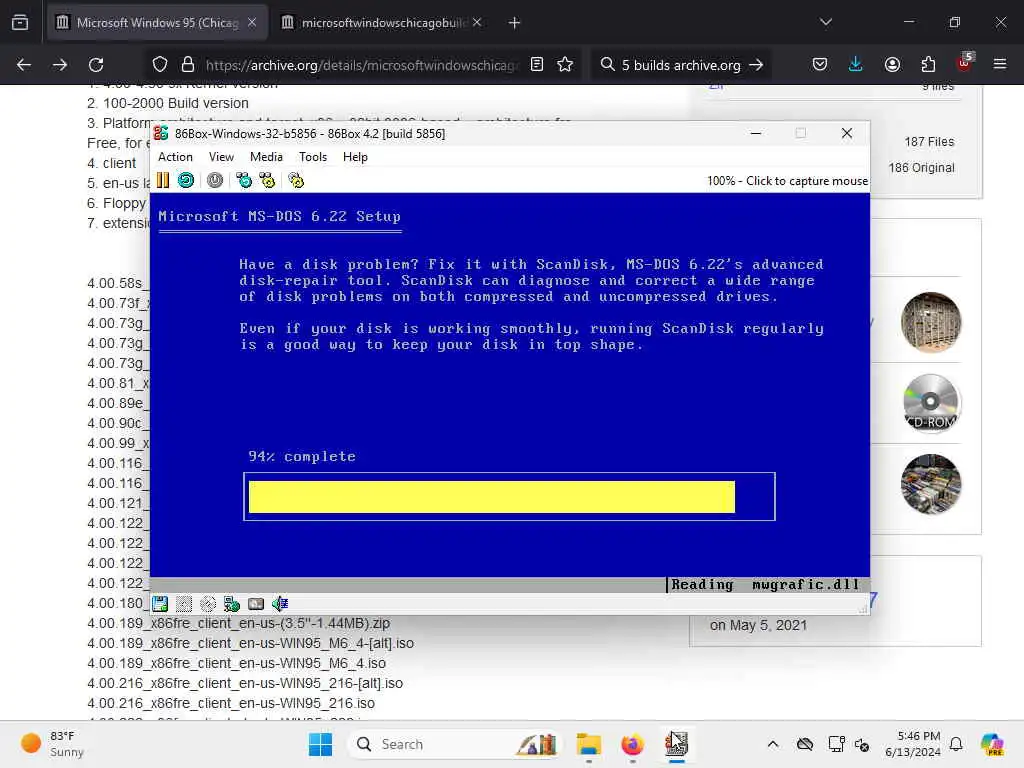Viewport: 1024px width, 768px height.
Task: Close the 'Microsoft Windows 95 (Chicag' tab
Action: click(x=252, y=23)
